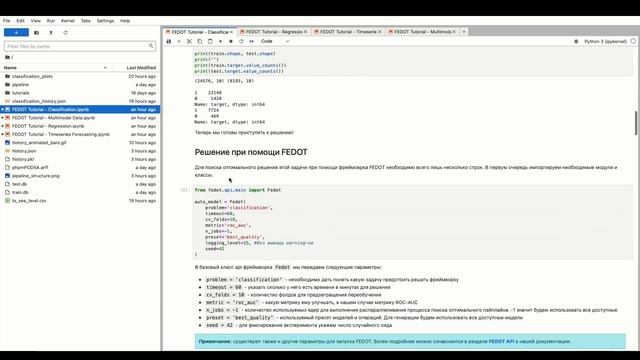This screenshot has width=640, height=360.
Task: Select FEDOT Tutorial - Classification.ipynb file
Action: 80,109
